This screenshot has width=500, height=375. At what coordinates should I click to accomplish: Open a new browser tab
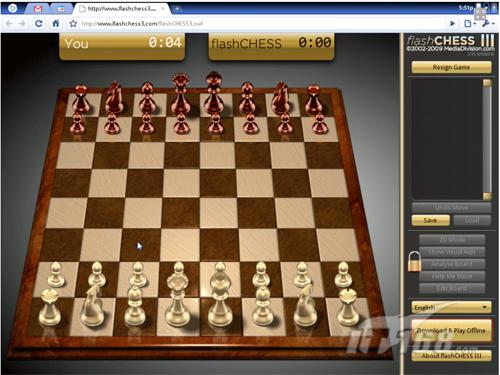(177, 9)
